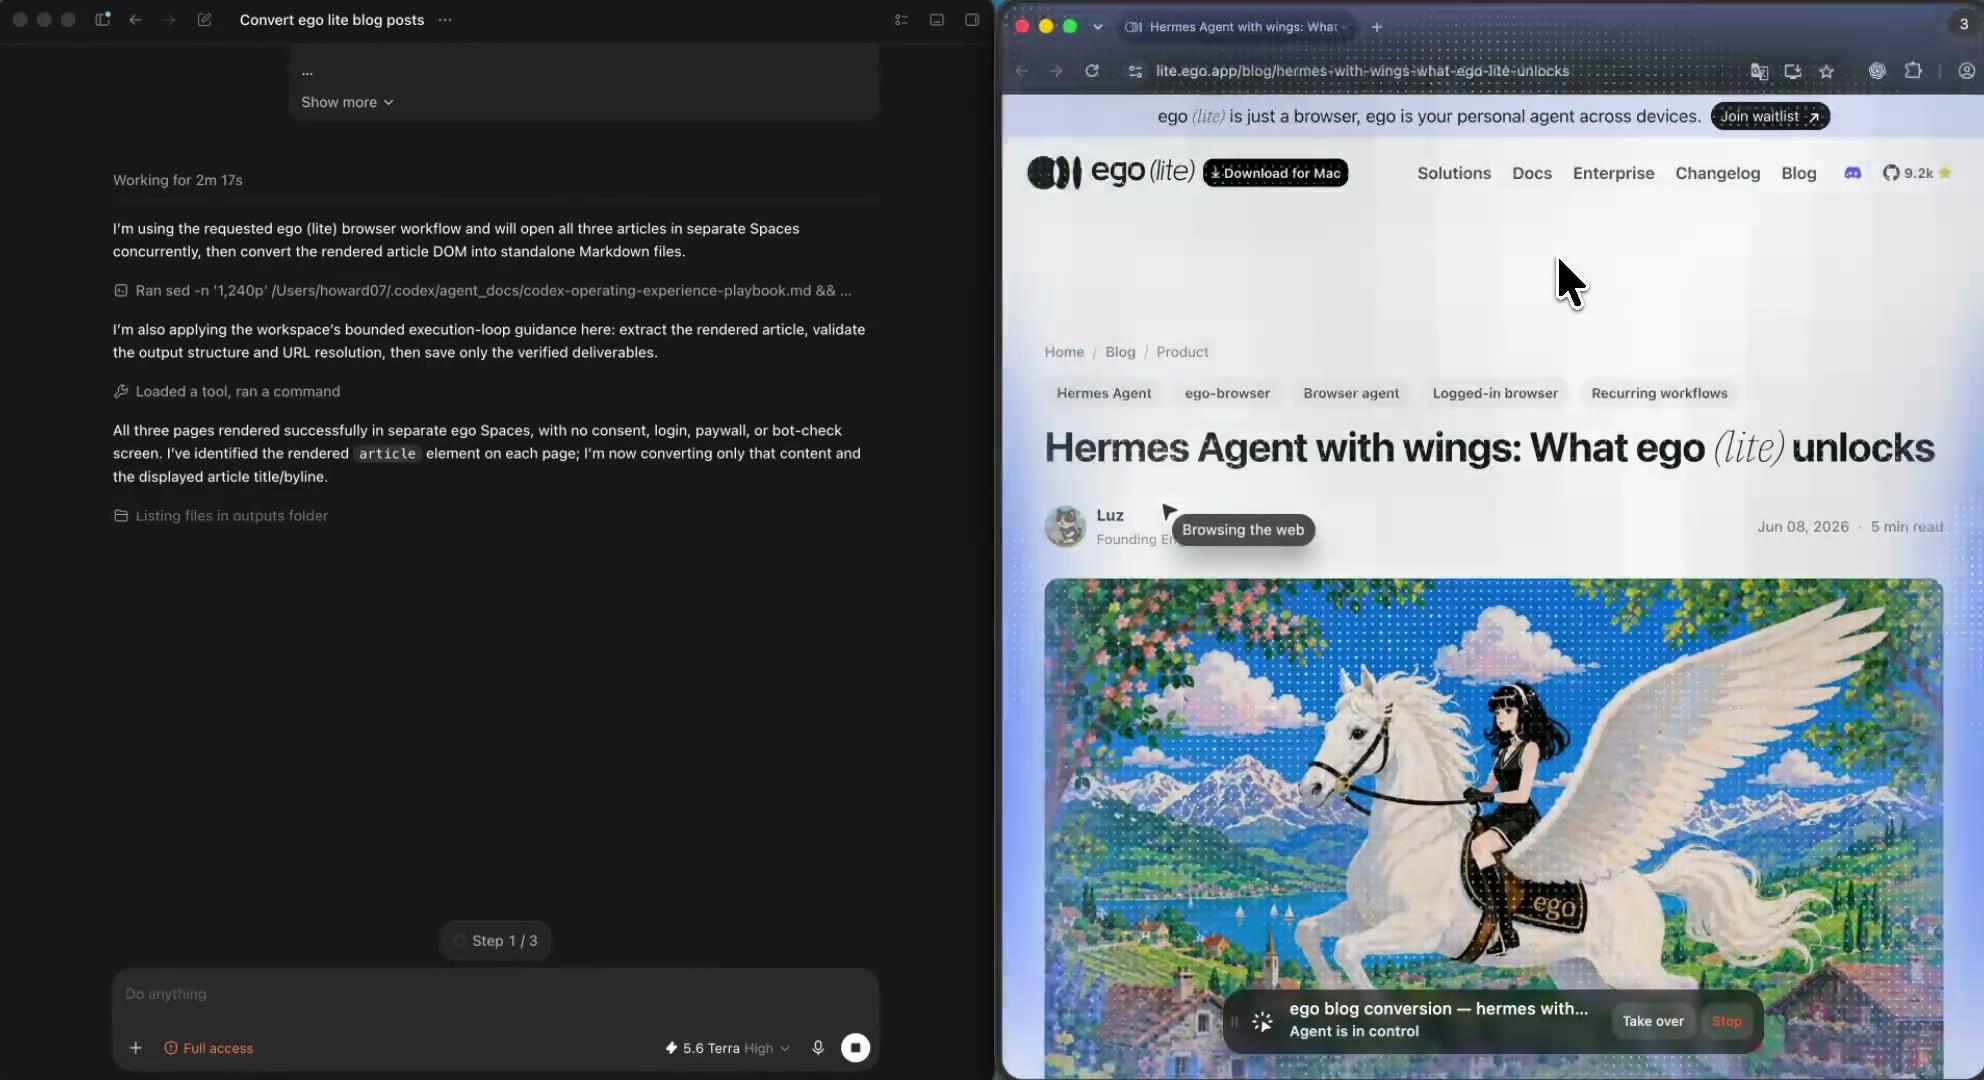View site information icon in the address bar
Image resolution: width=1984 pixels, height=1080 pixels.
click(x=1134, y=71)
